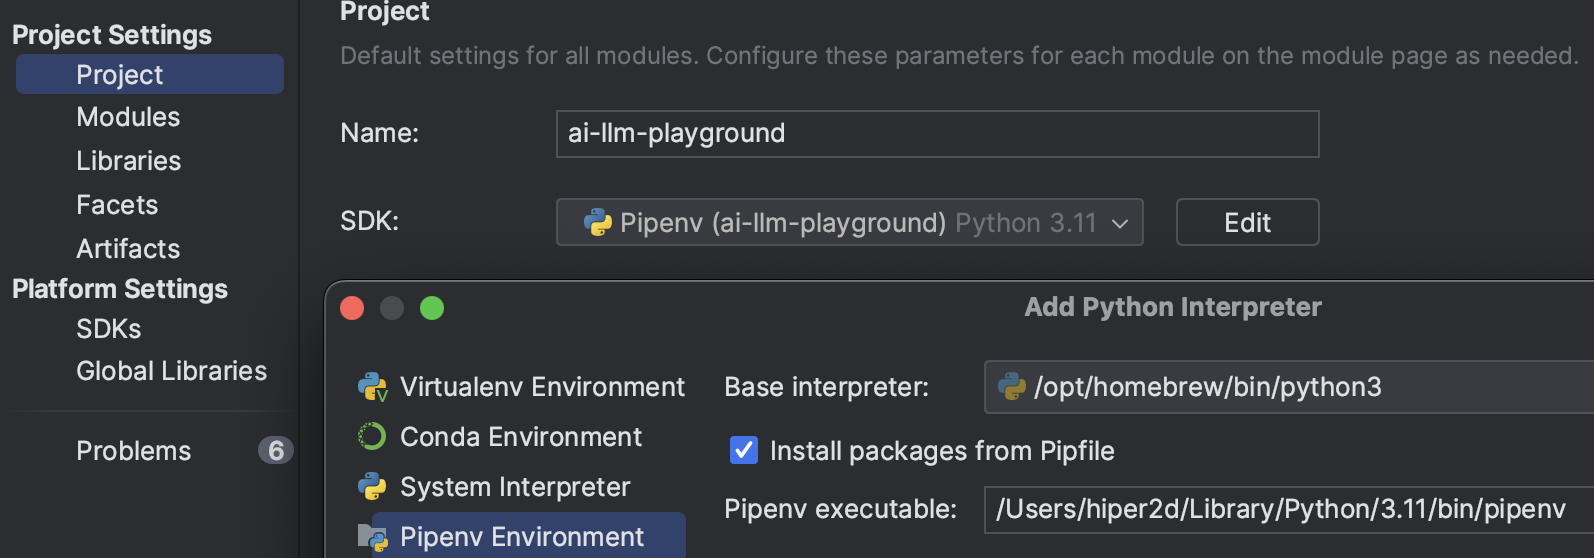Open SDKs under Platform Settings
This screenshot has width=1594, height=558.
tap(108, 329)
